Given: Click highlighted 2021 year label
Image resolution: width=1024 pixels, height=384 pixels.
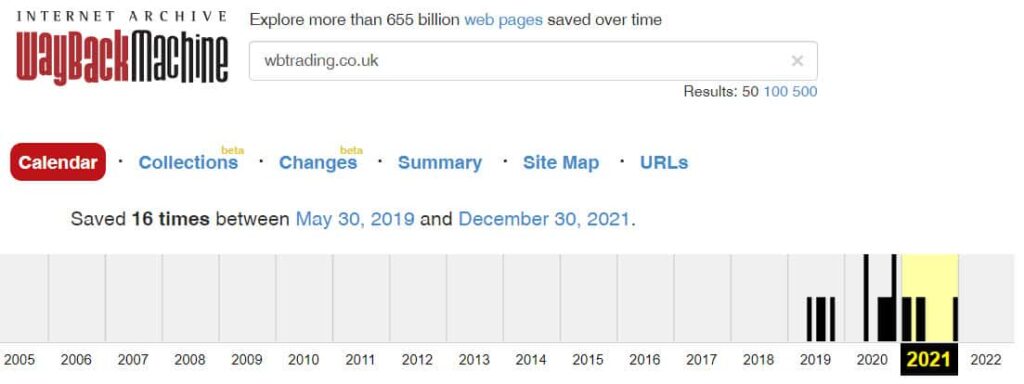Looking at the screenshot, I should click(x=929, y=360).
